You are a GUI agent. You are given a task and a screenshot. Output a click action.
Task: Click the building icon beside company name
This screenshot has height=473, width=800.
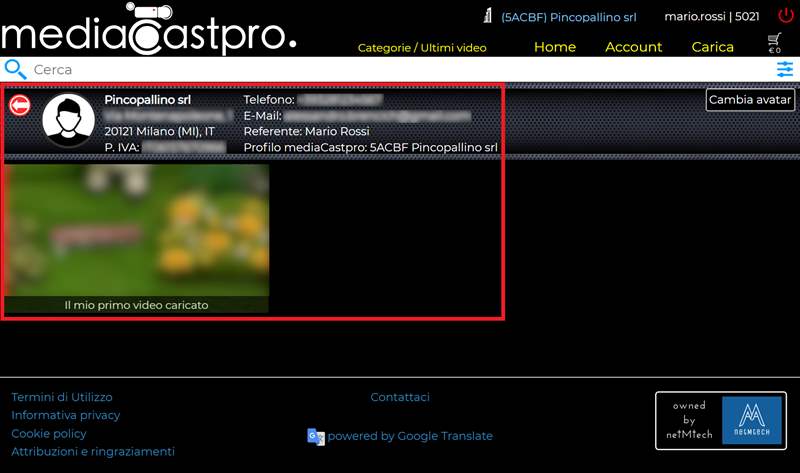coord(488,15)
